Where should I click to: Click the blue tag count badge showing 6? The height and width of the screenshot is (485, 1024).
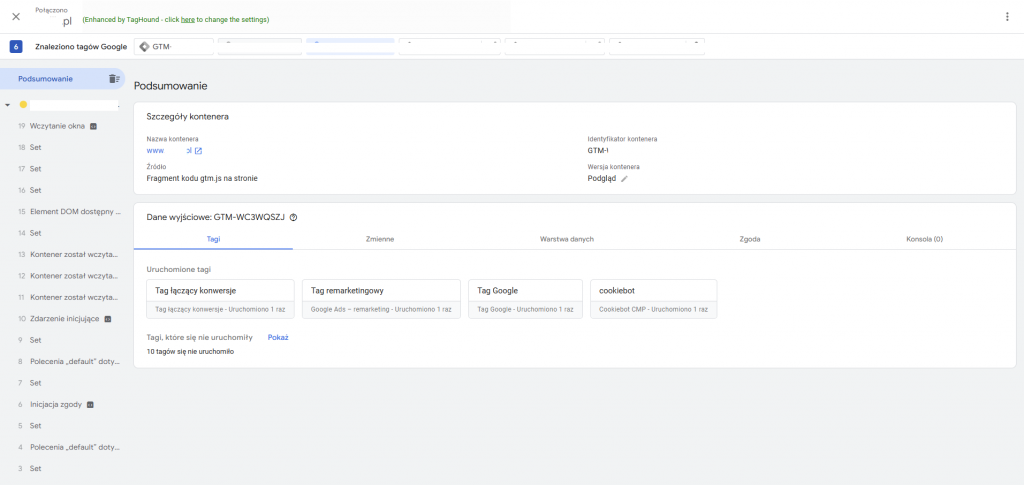tap(16, 46)
